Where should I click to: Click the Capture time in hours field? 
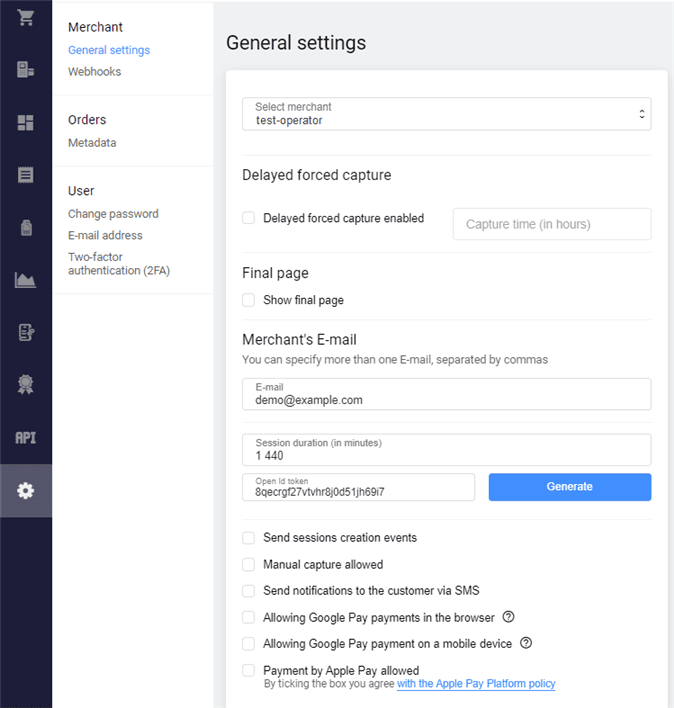pyautogui.click(x=551, y=224)
